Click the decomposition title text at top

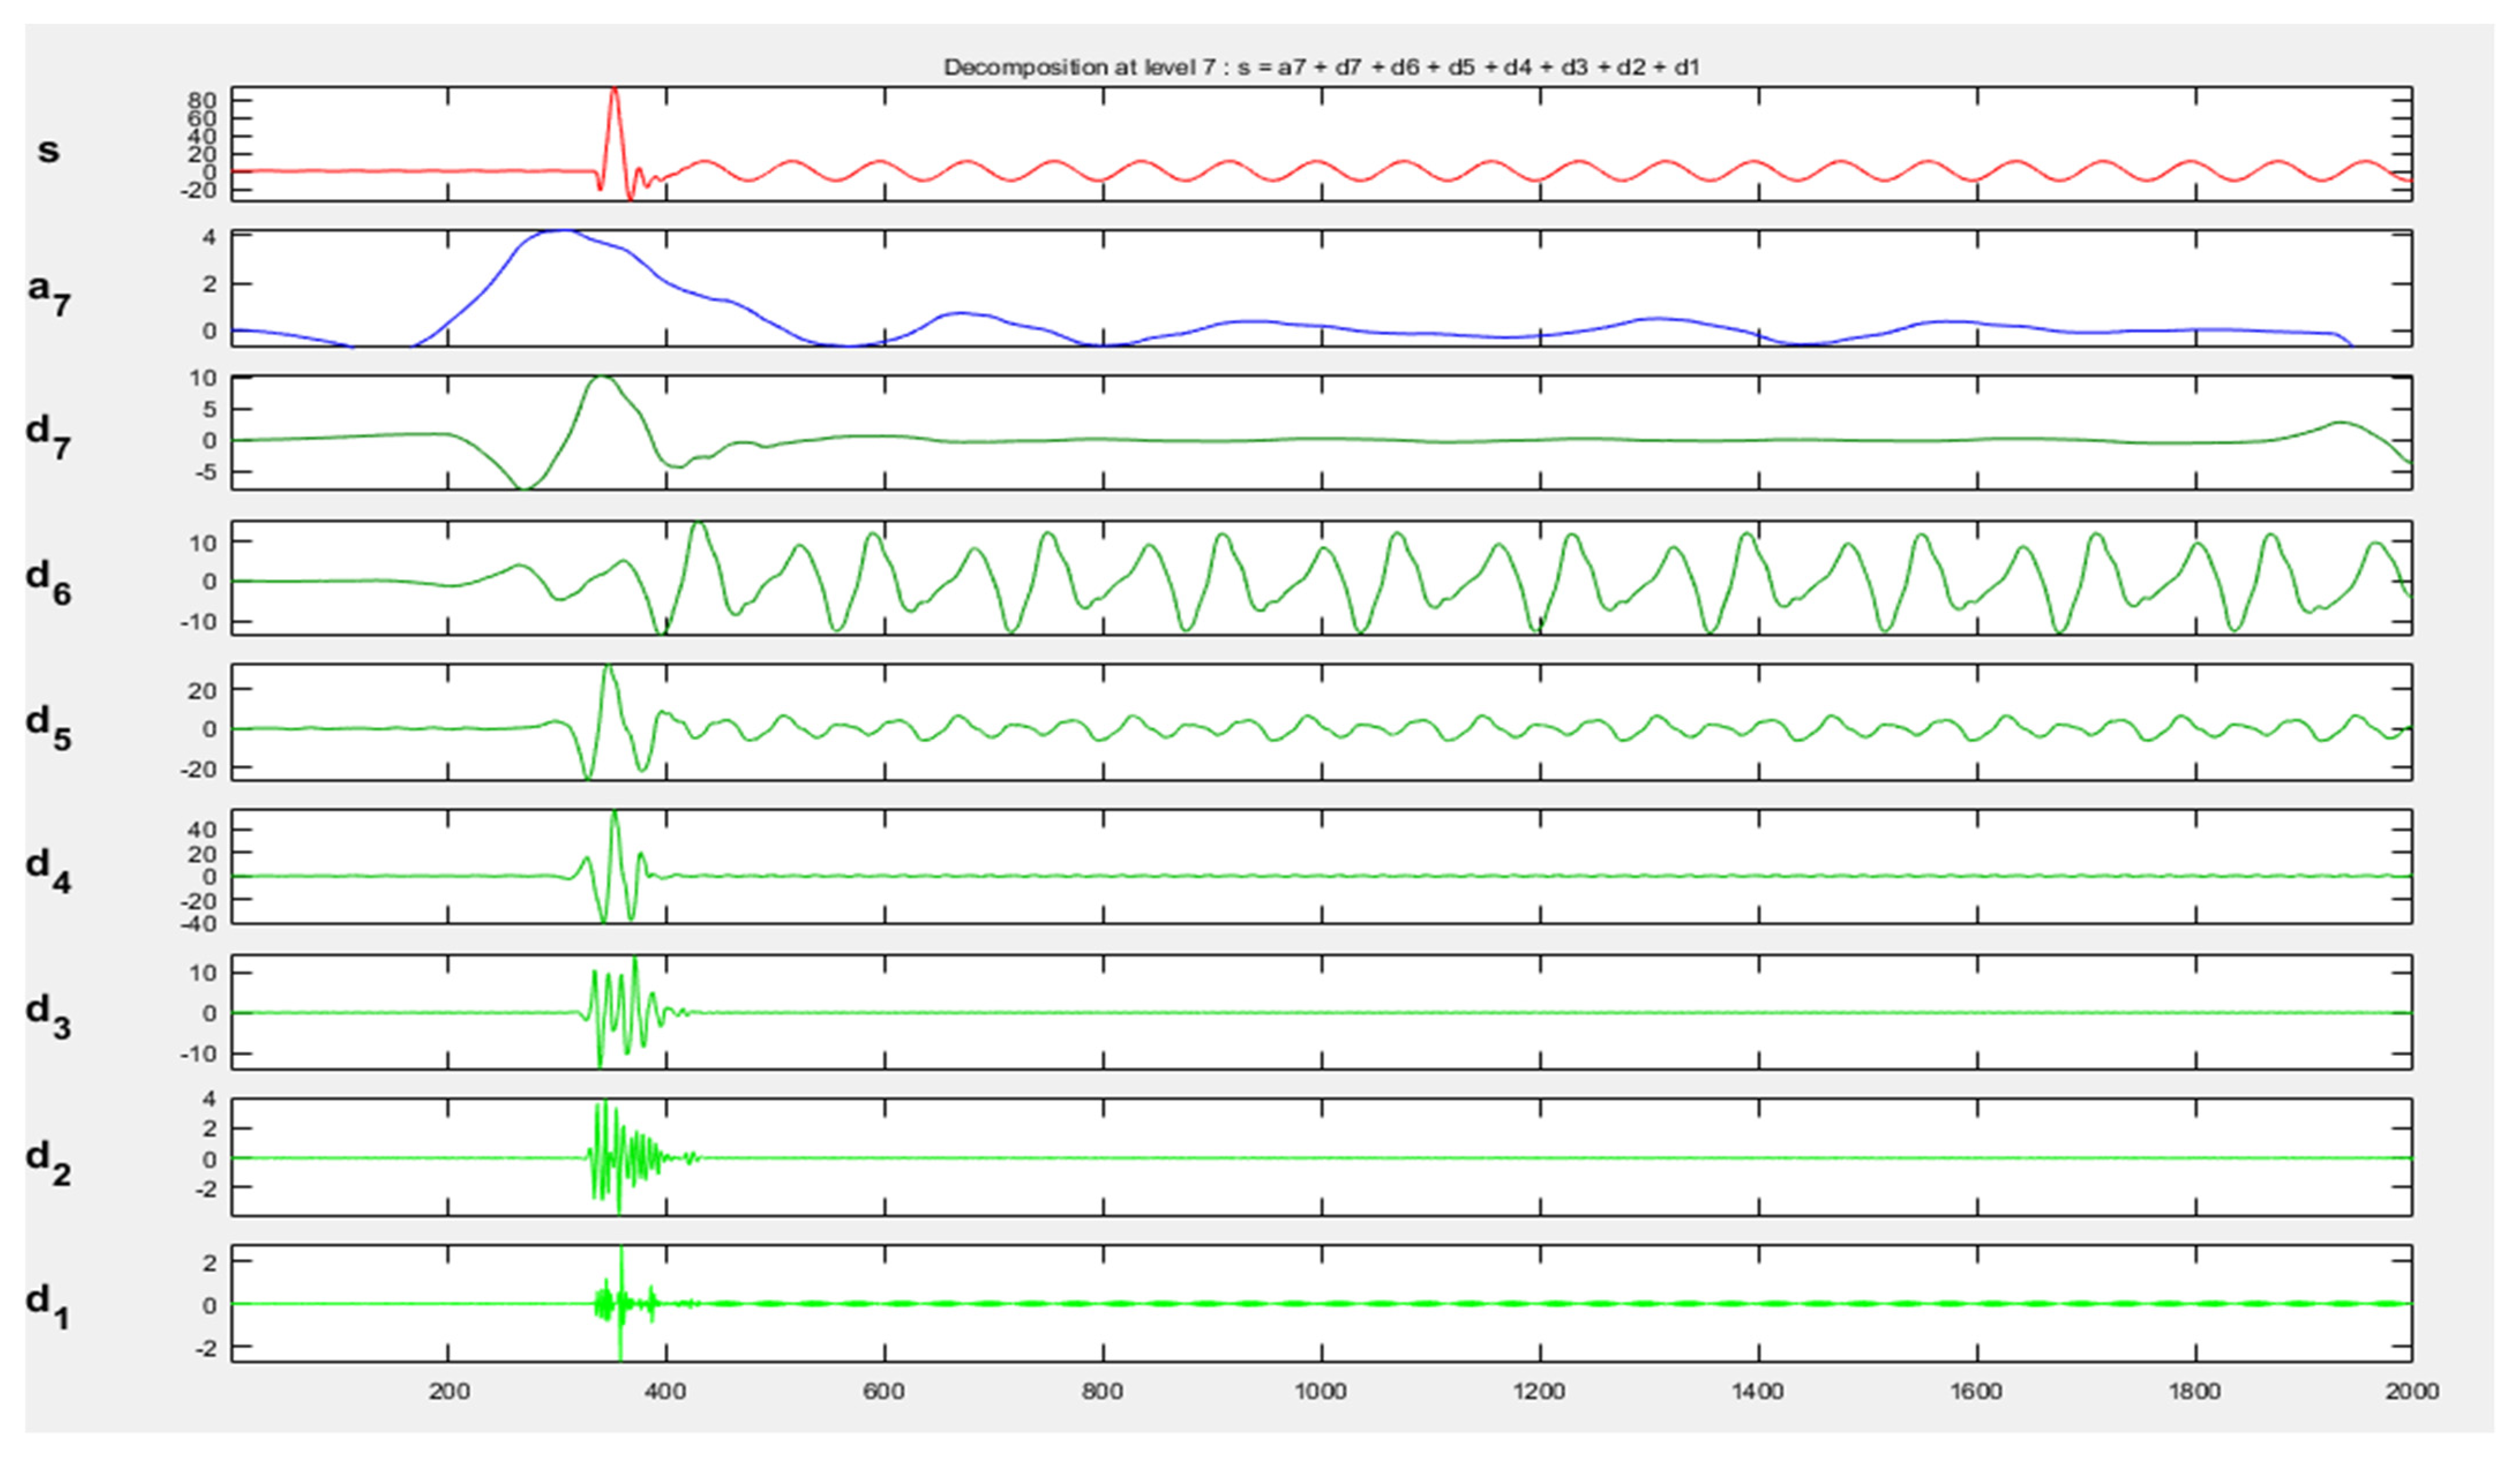click(x=1321, y=68)
